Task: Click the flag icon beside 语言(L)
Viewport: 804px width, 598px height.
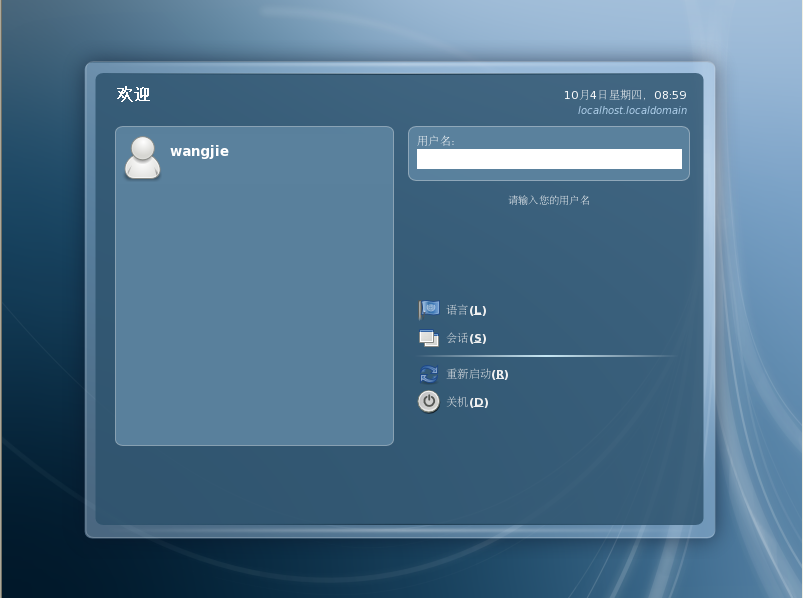Action: click(x=430, y=309)
